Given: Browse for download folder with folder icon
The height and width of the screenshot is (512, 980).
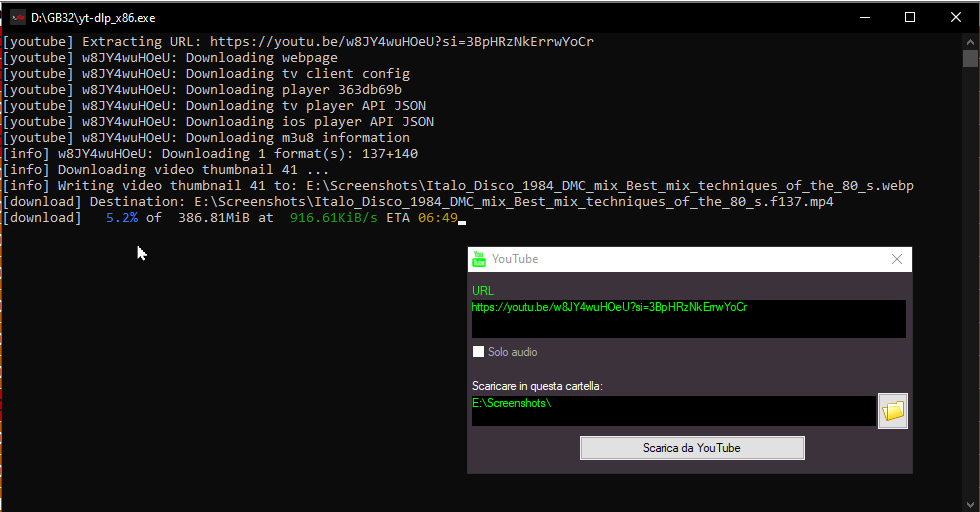Looking at the screenshot, I should [x=892, y=411].
